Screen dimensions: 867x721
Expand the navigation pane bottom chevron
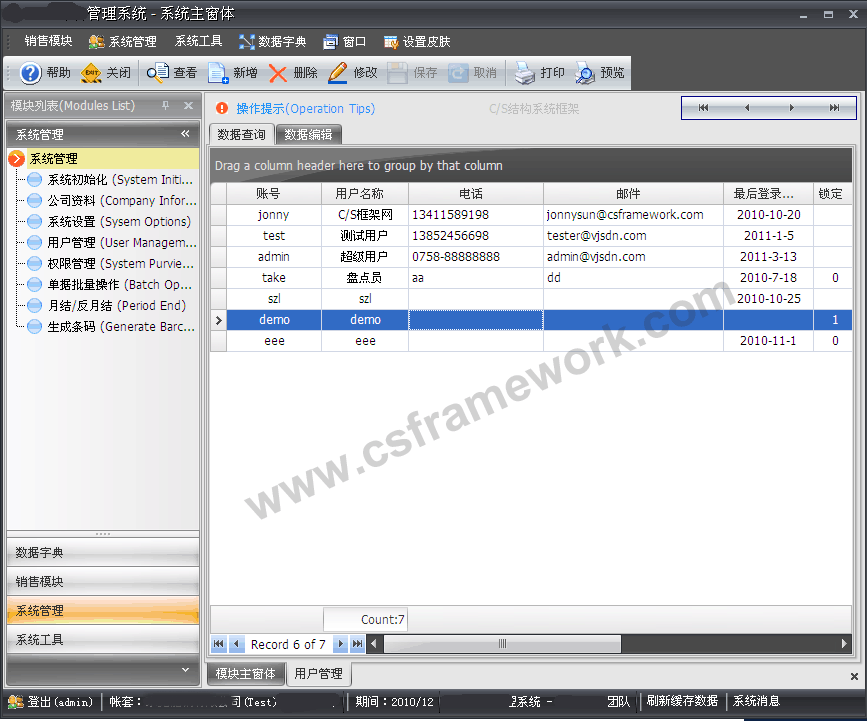click(x=185, y=668)
